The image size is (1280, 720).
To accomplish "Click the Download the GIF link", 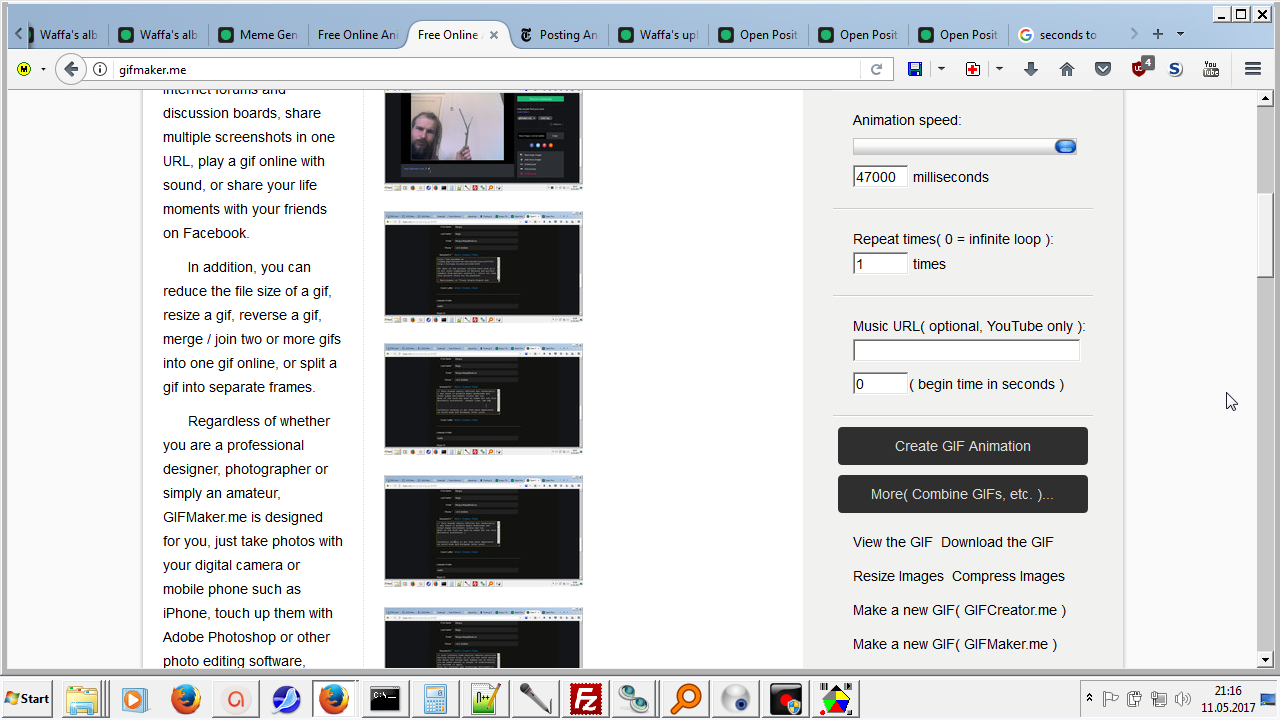I will 997,542.
